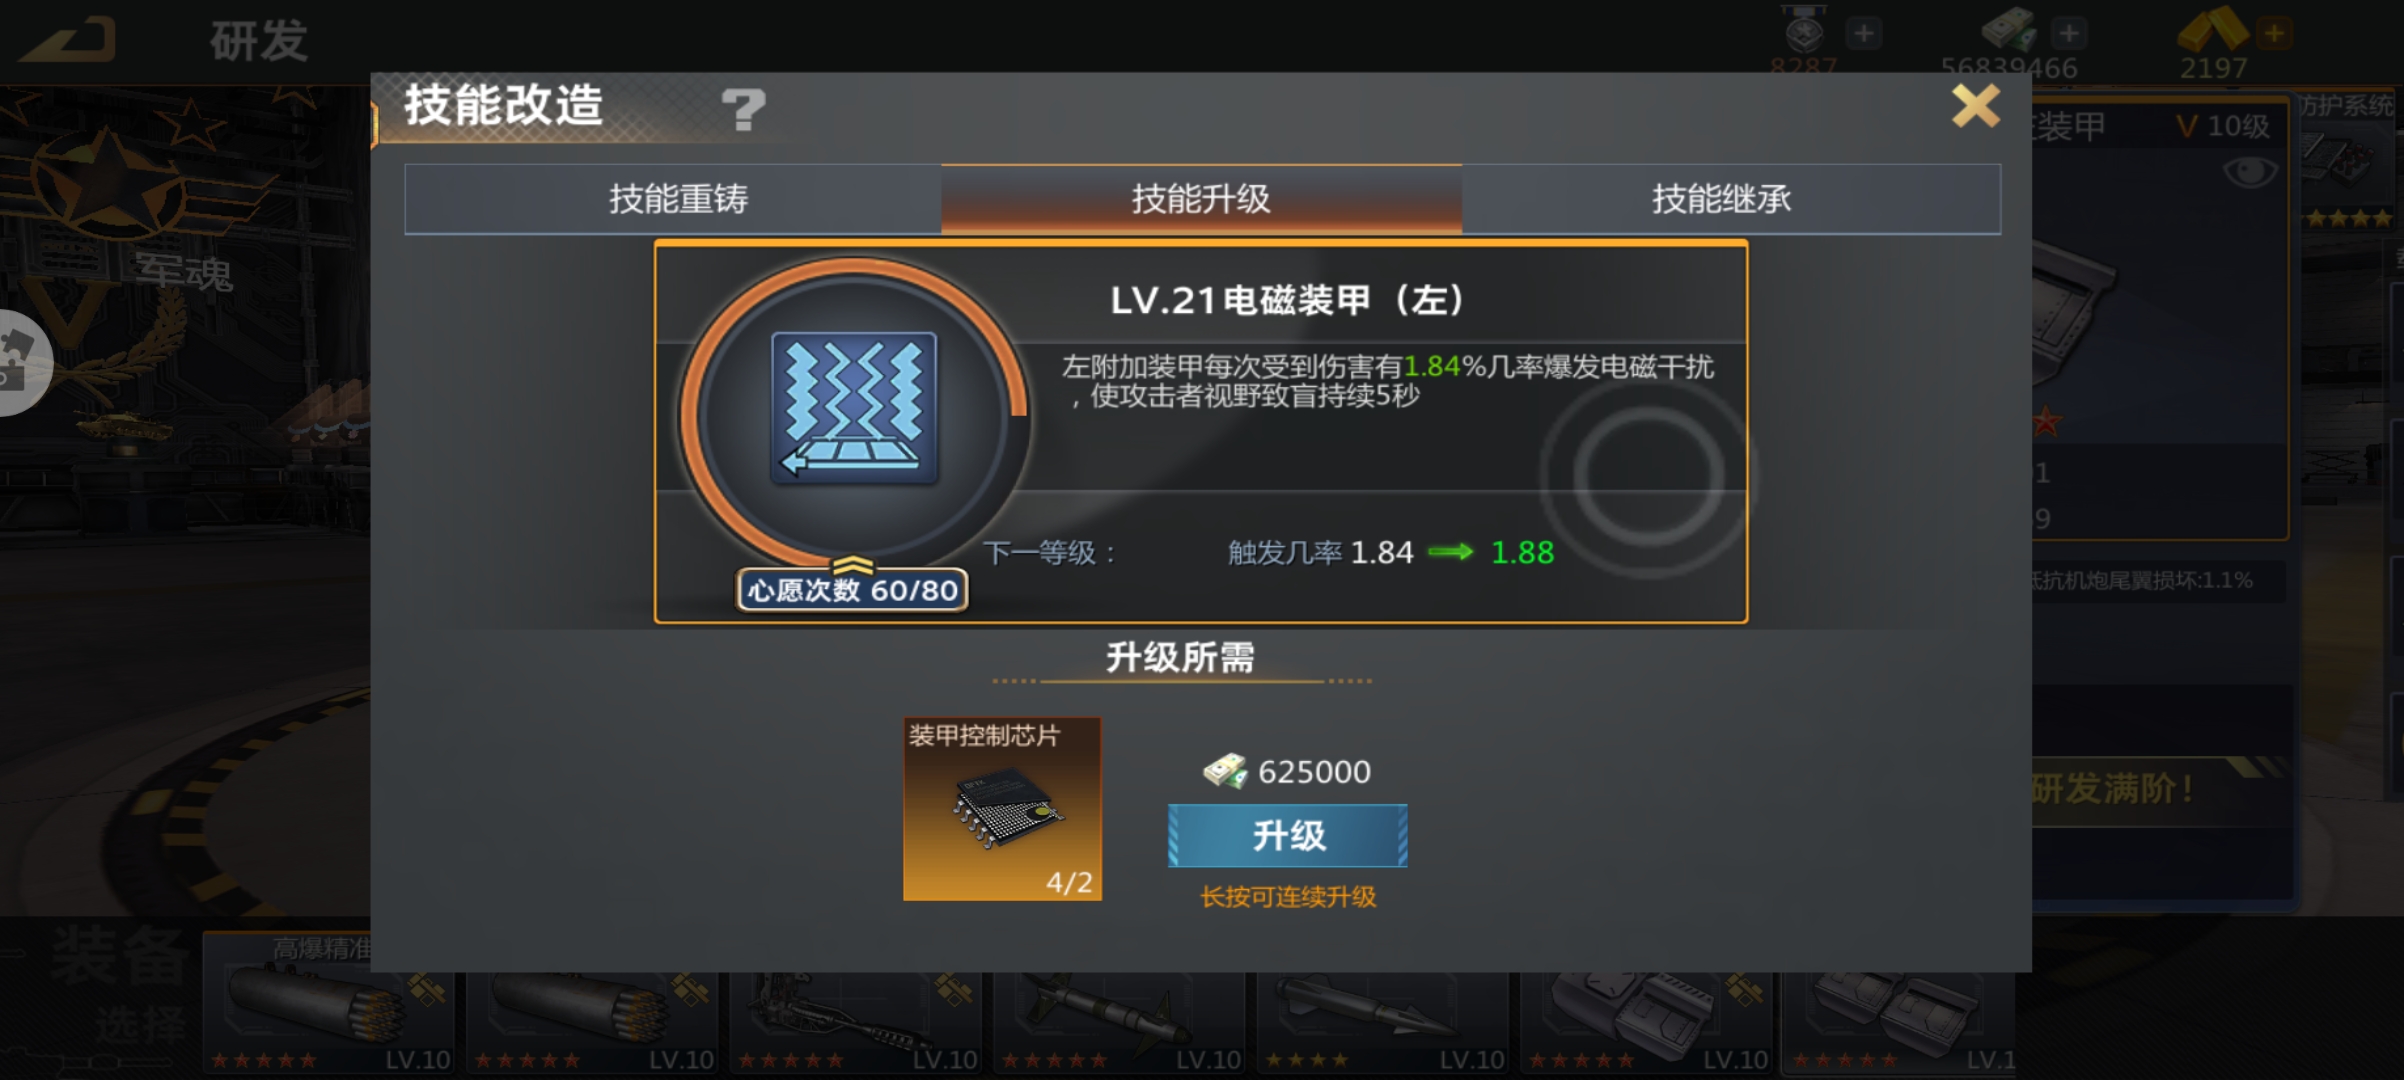Tap the empty circular skill slot
Image resolution: width=2404 pixels, height=1080 pixels.
tap(1648, 475)
